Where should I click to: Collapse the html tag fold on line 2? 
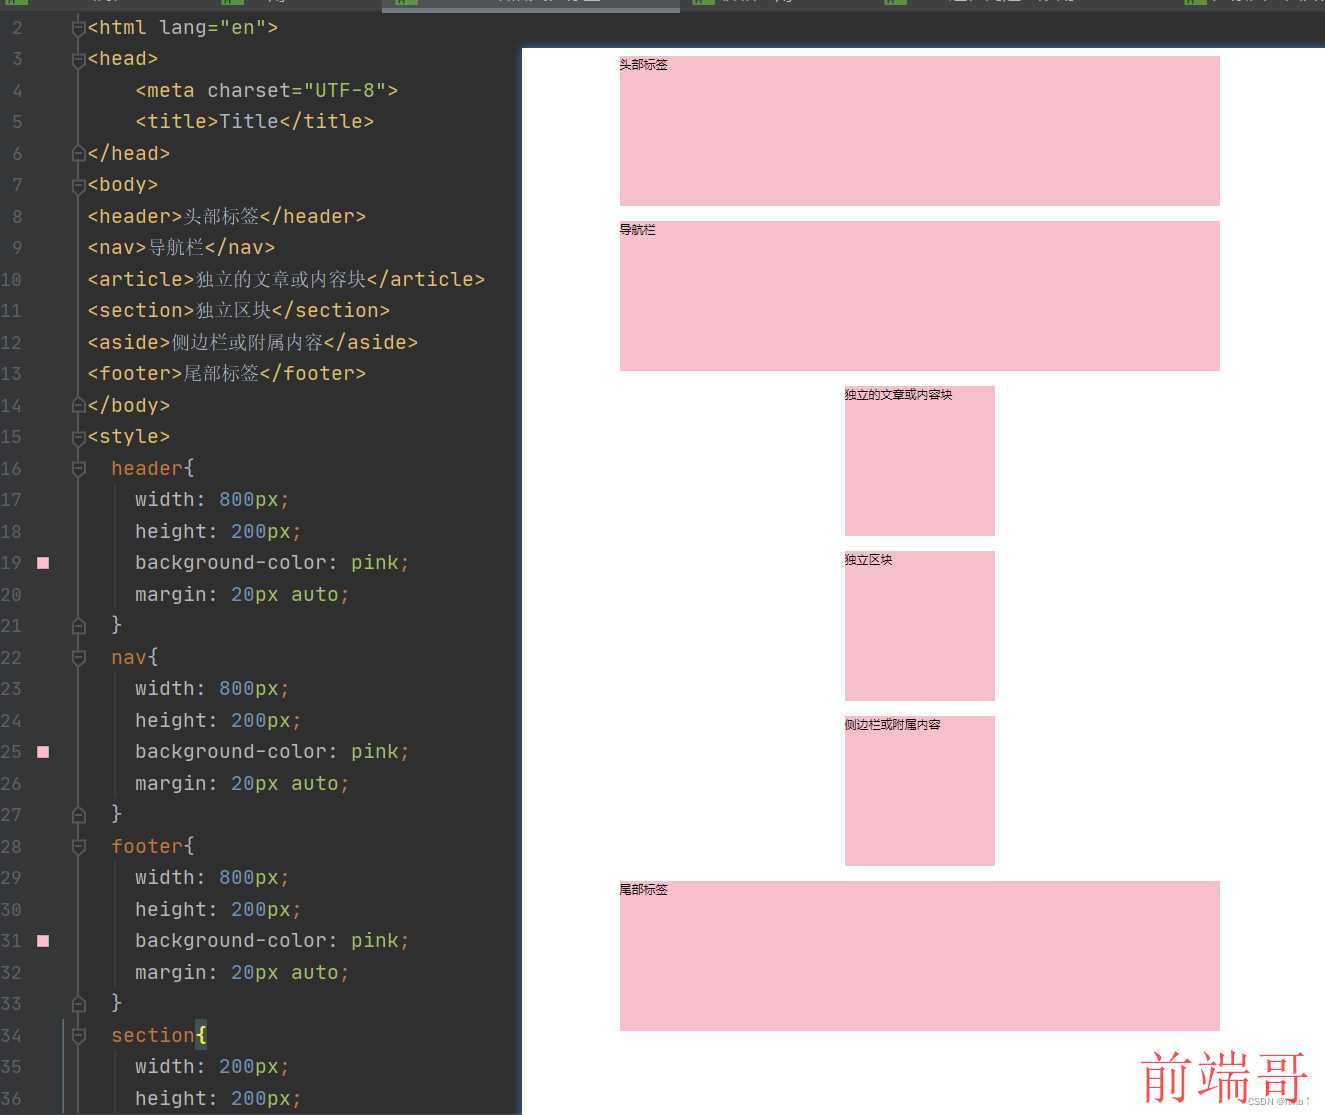point(79,28)
